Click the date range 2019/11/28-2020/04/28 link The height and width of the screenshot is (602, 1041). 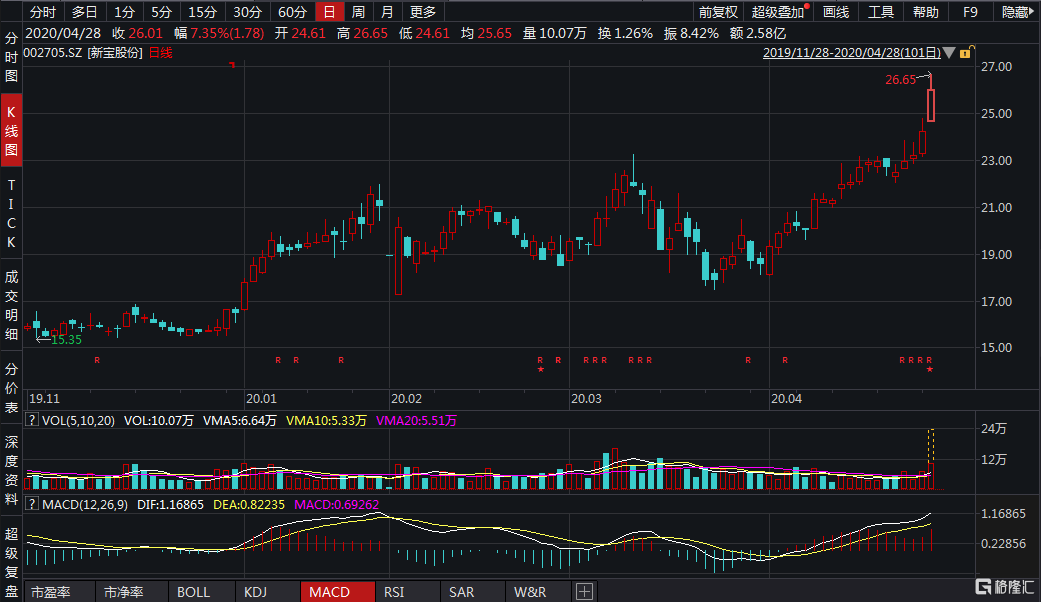point(851,53)
